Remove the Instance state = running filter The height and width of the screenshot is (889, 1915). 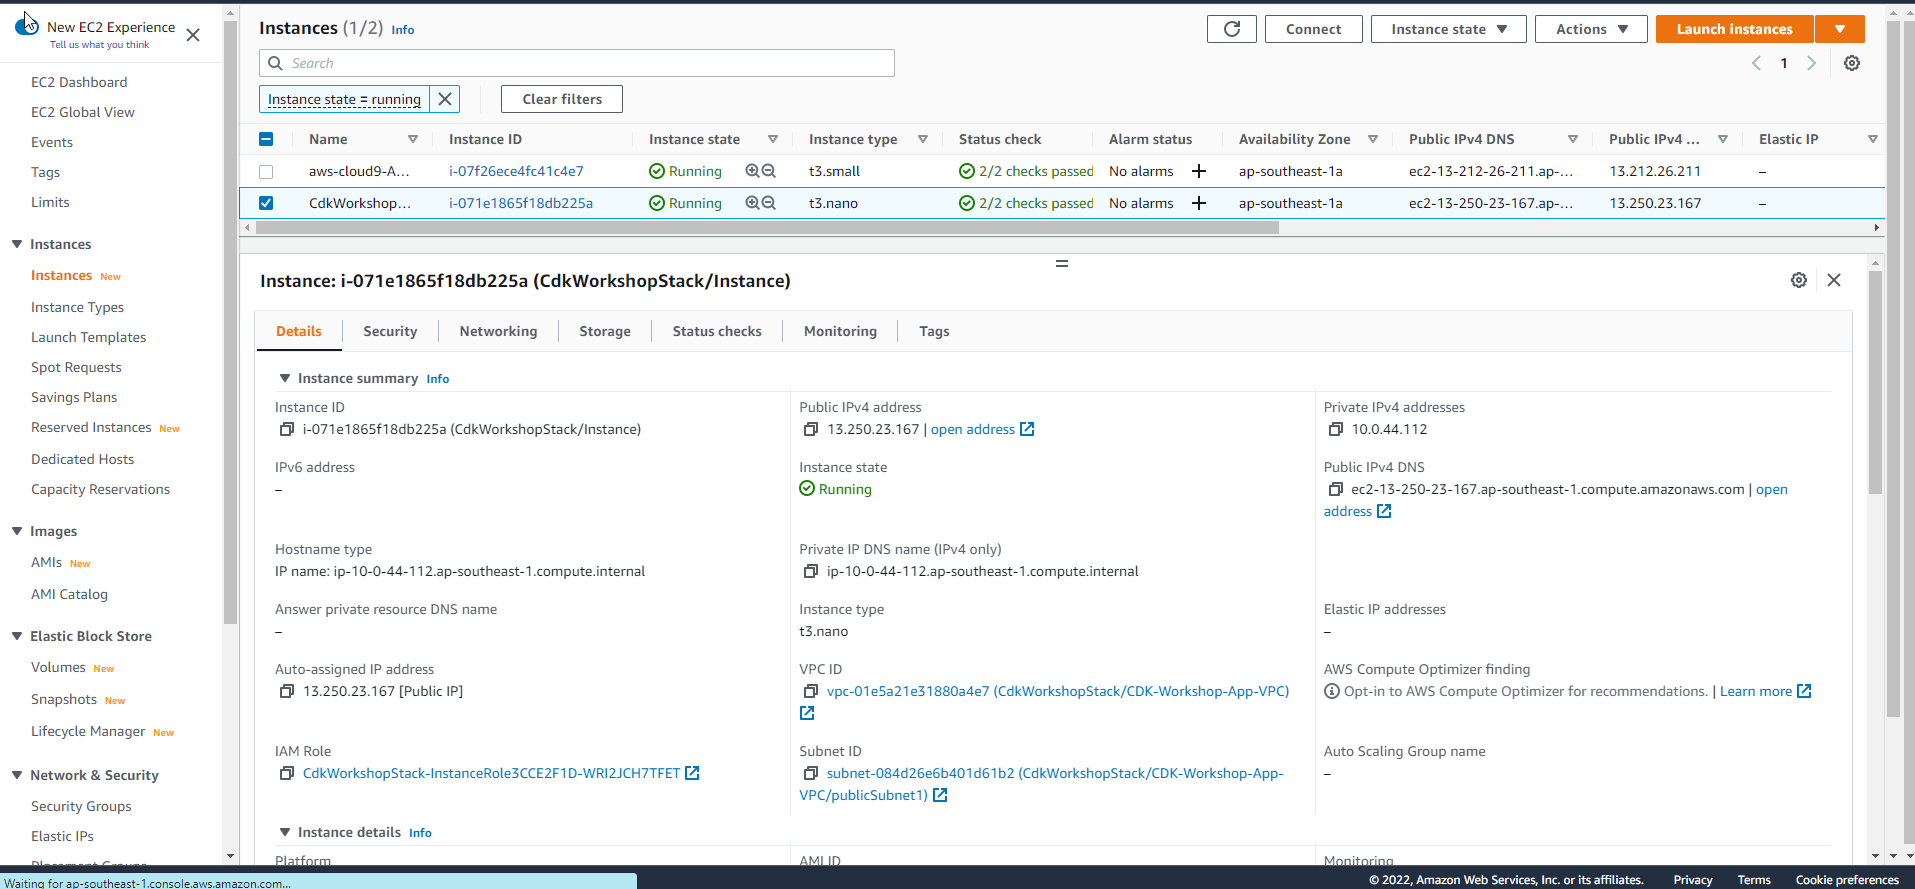click(x=445, y=99)
